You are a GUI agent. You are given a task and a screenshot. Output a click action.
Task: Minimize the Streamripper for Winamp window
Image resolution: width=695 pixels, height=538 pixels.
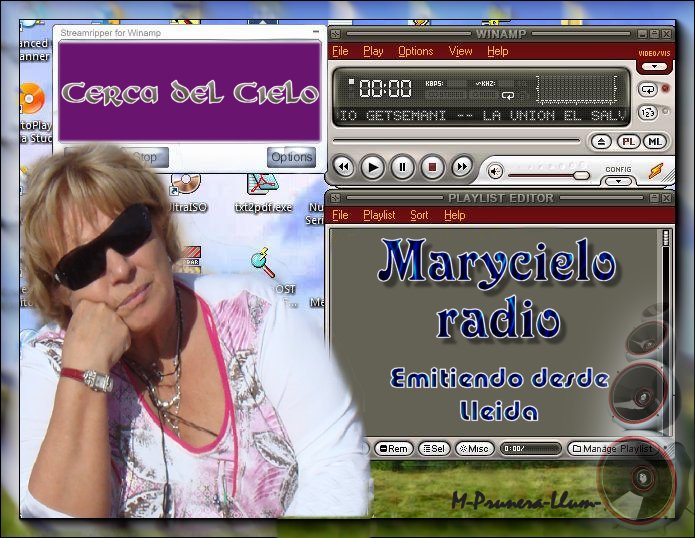point(316,32)
